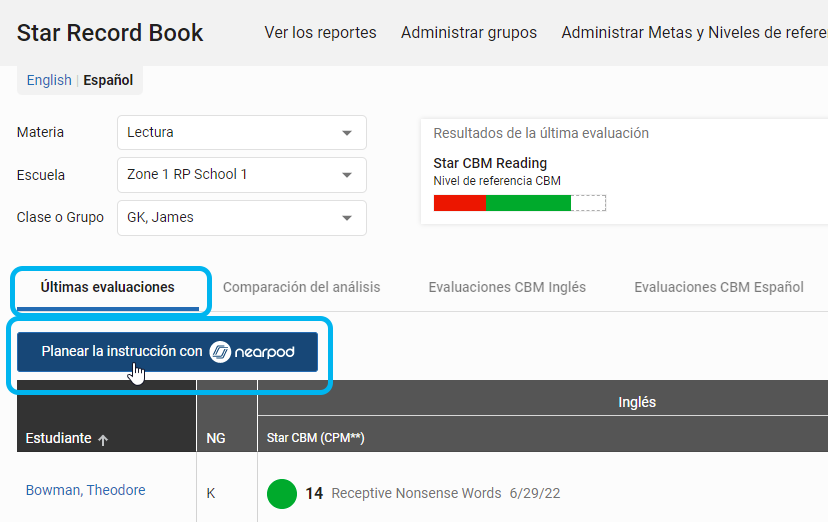Screen dimensions: 828x522
Task: Open the Materia dropdown showing Lectura
Action: click(x=242, y=132)
